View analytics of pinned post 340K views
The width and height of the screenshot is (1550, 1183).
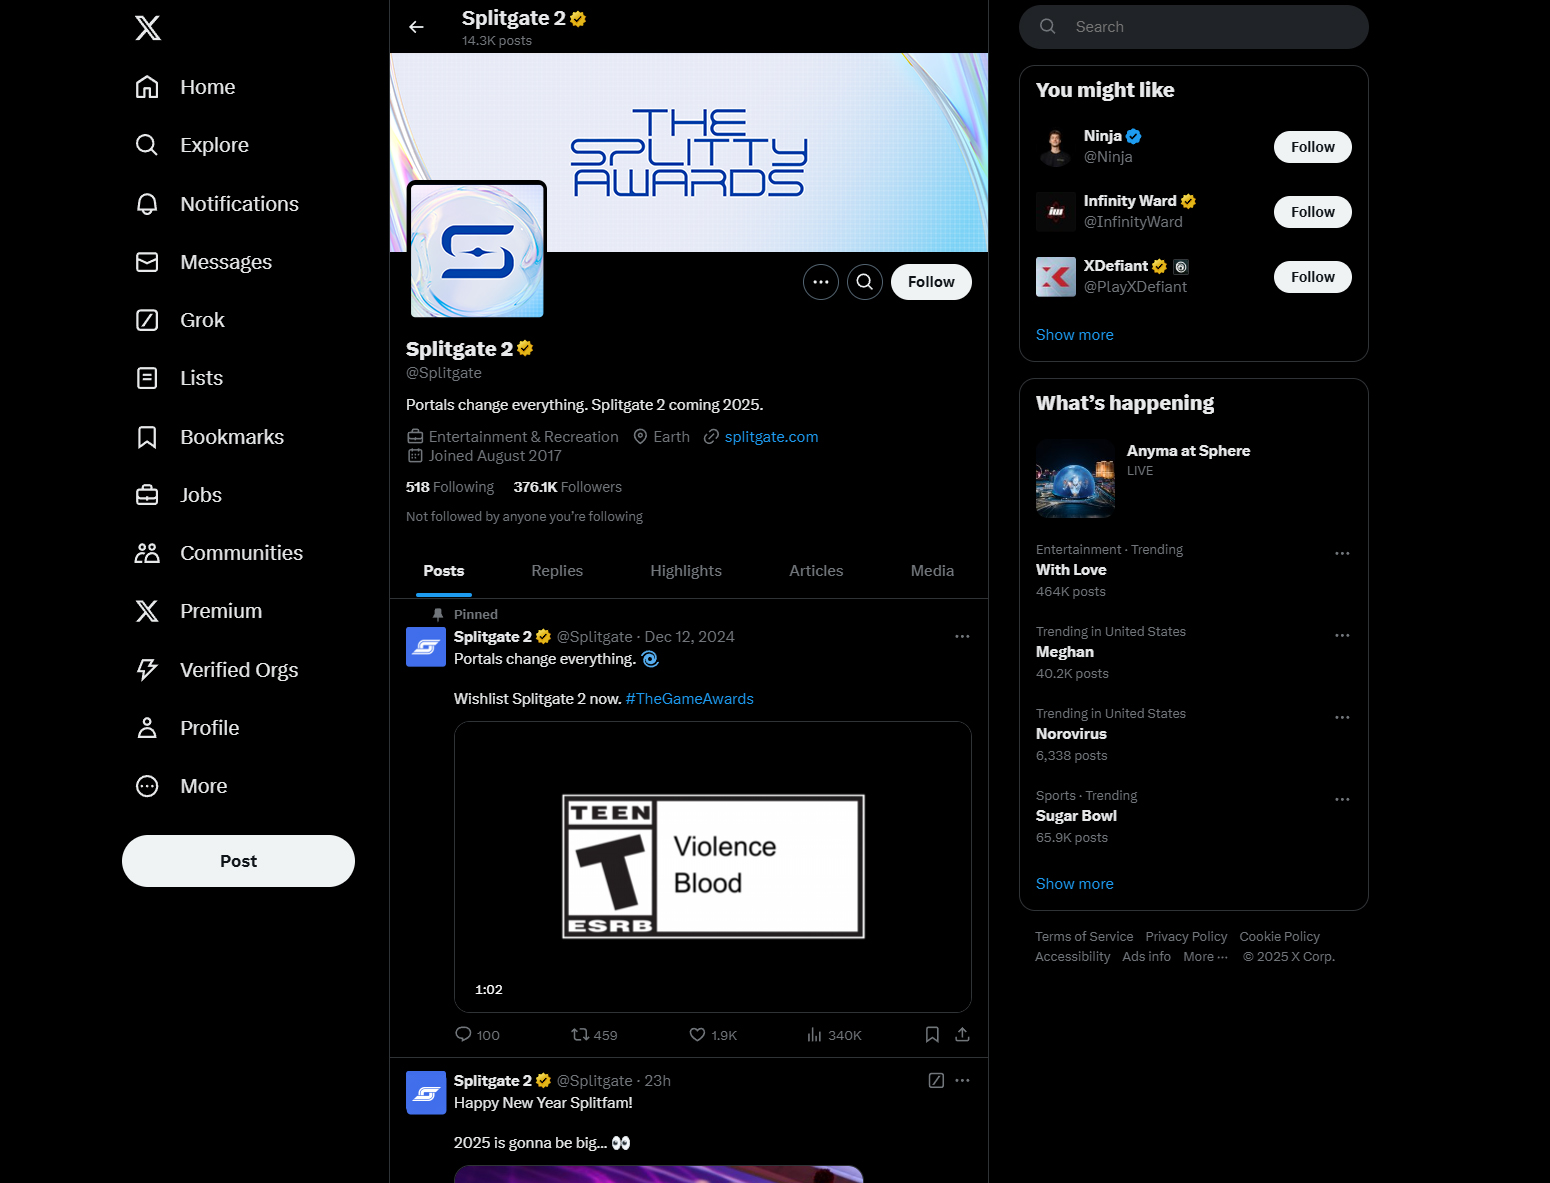(x=834, y=1035)
